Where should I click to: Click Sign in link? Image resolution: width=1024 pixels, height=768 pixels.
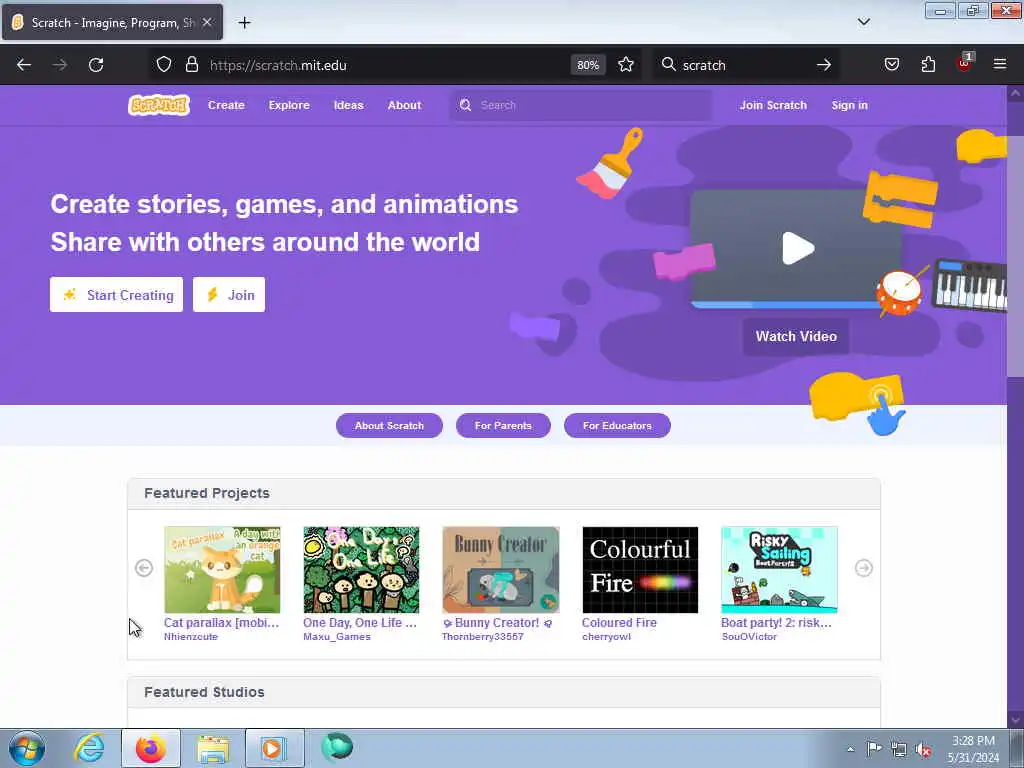pos(849,105)
